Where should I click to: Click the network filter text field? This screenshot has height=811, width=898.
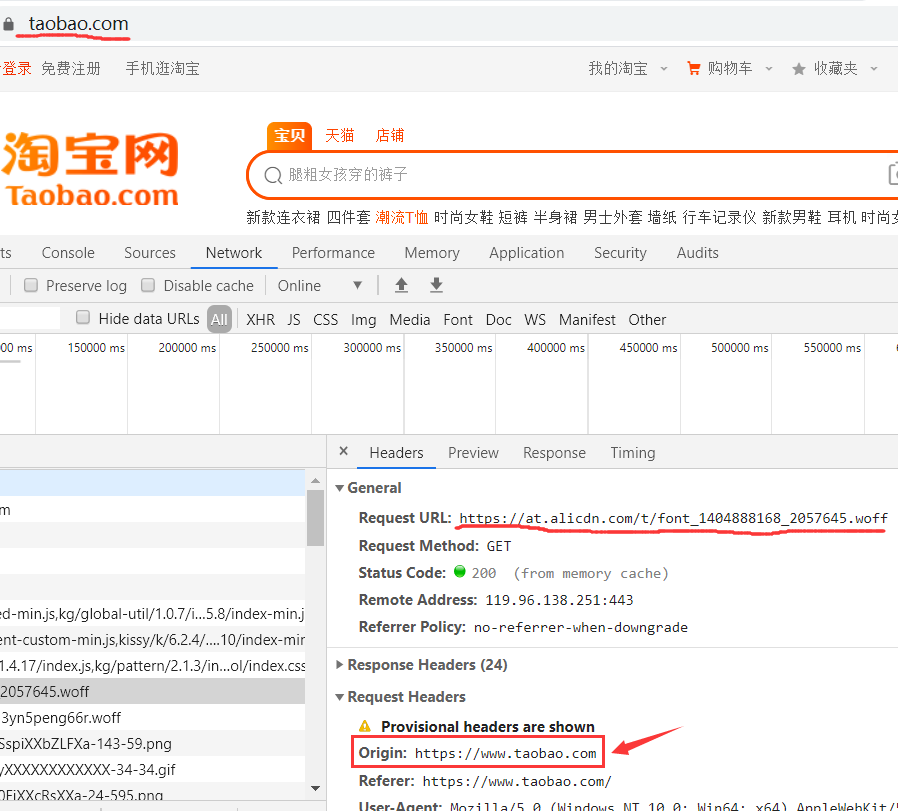pyautogui.click(x=30, y=318)
